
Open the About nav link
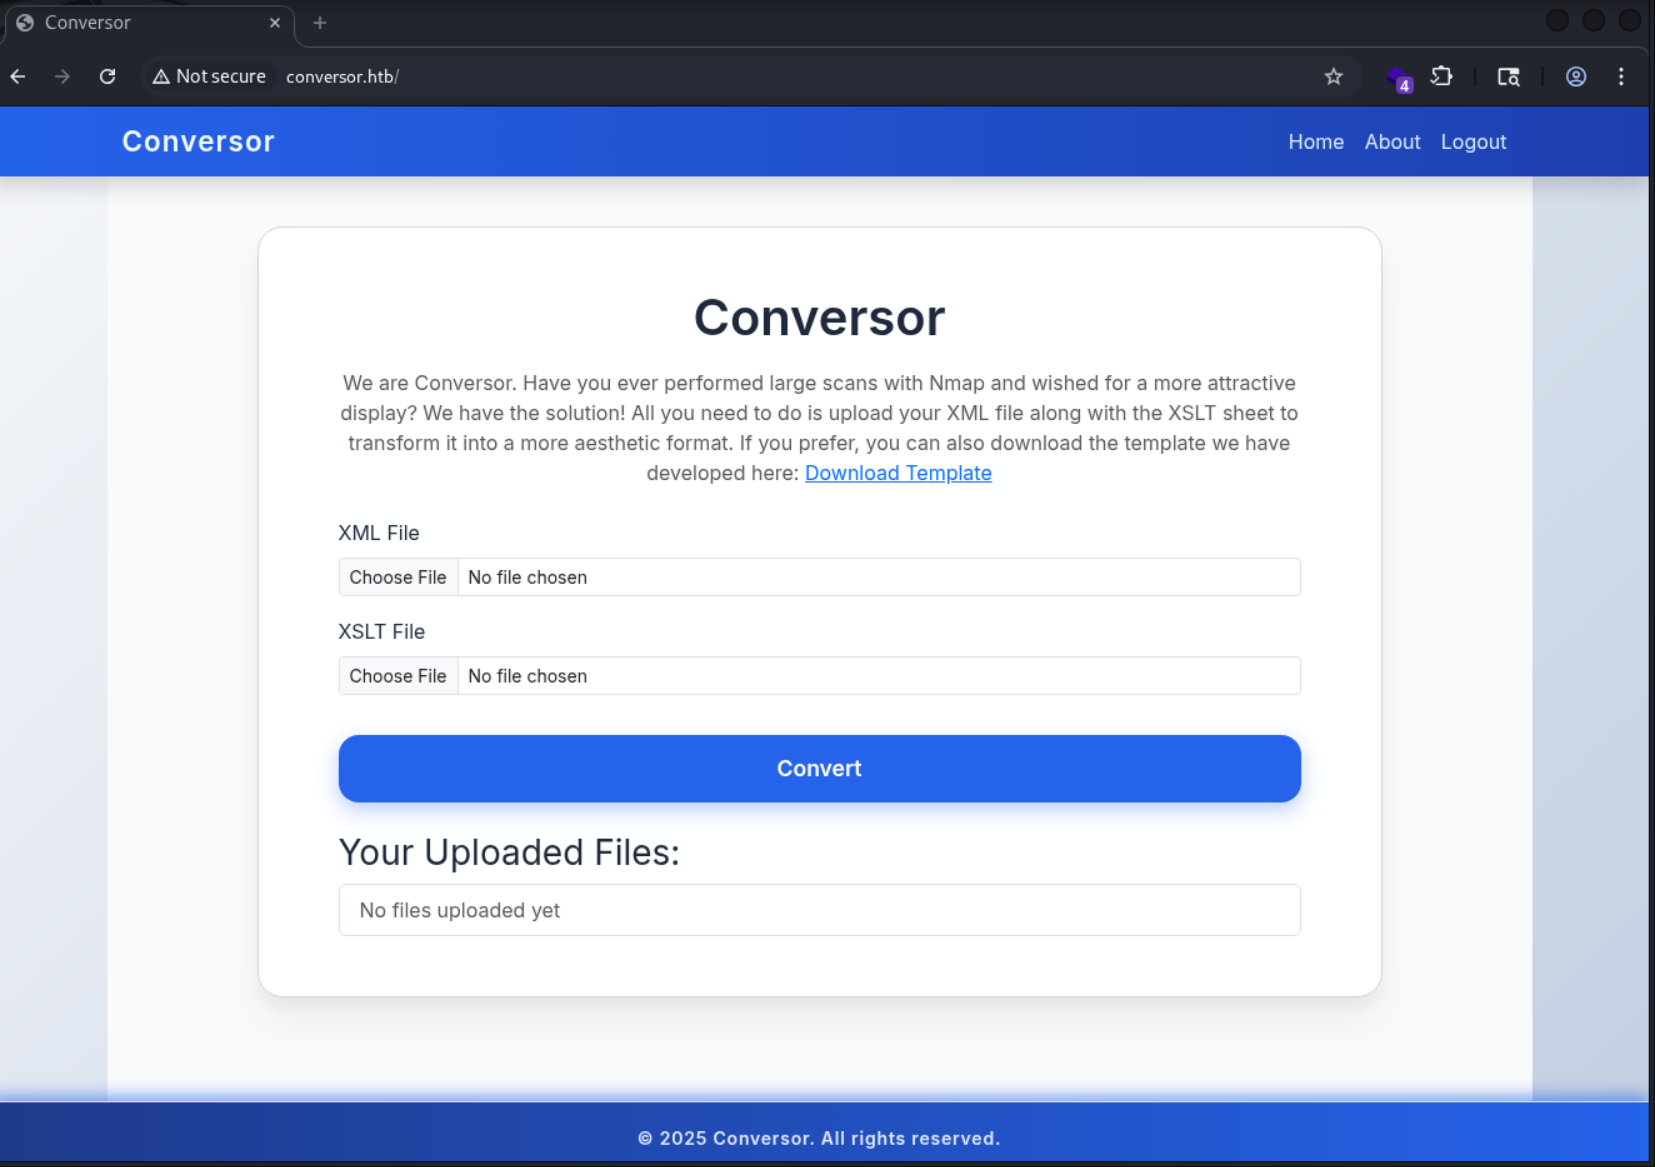click(1392, 142)
